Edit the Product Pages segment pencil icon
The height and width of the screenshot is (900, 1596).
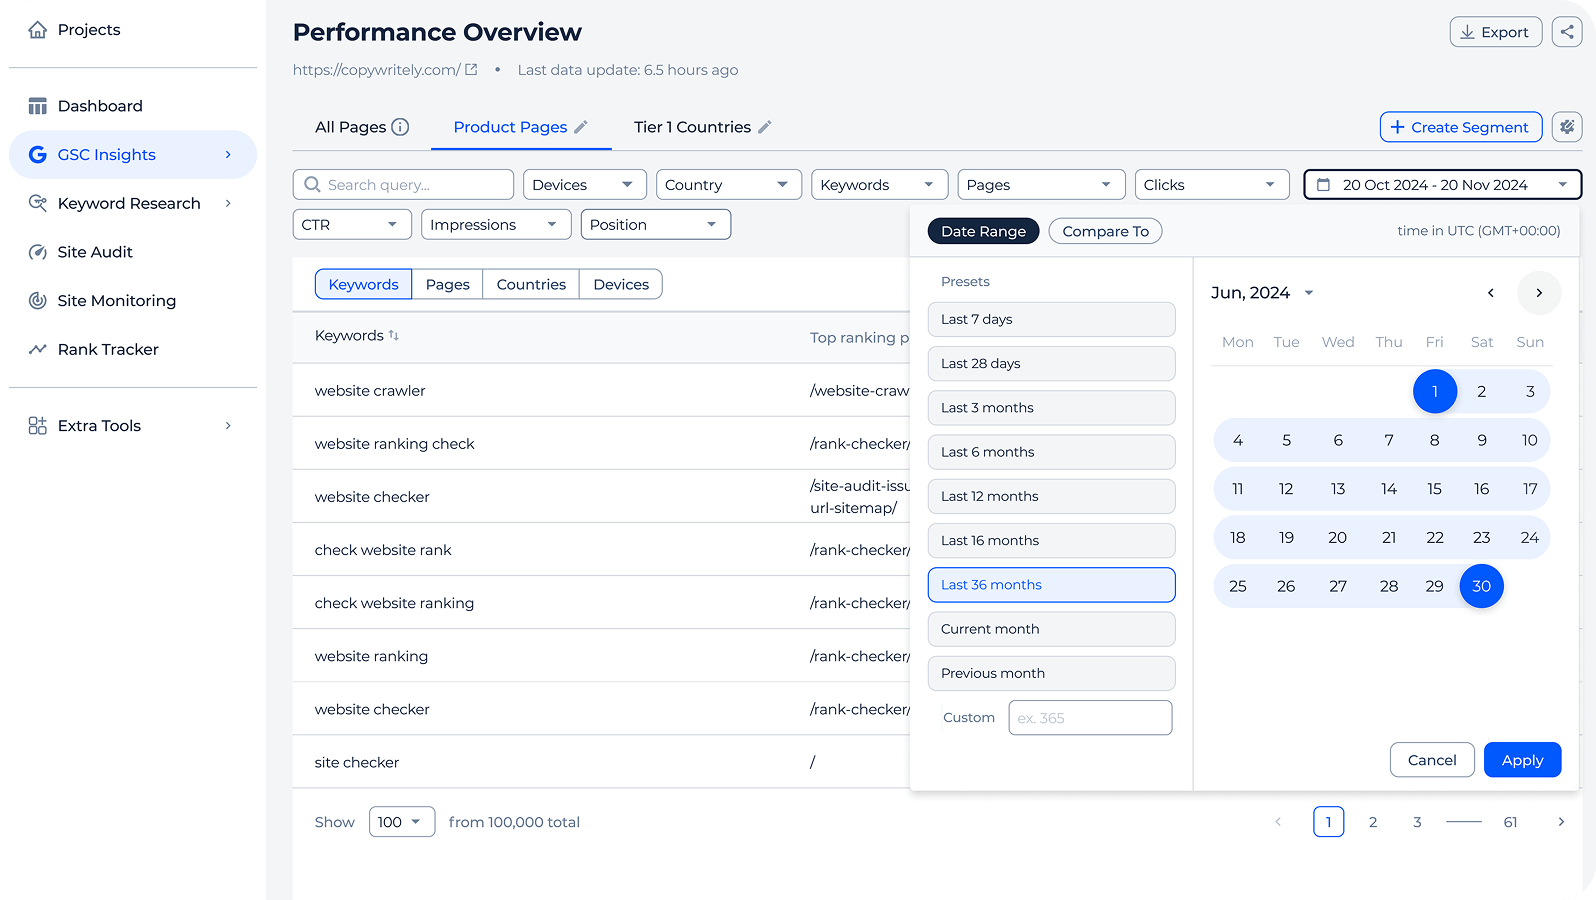pos(581,127)
